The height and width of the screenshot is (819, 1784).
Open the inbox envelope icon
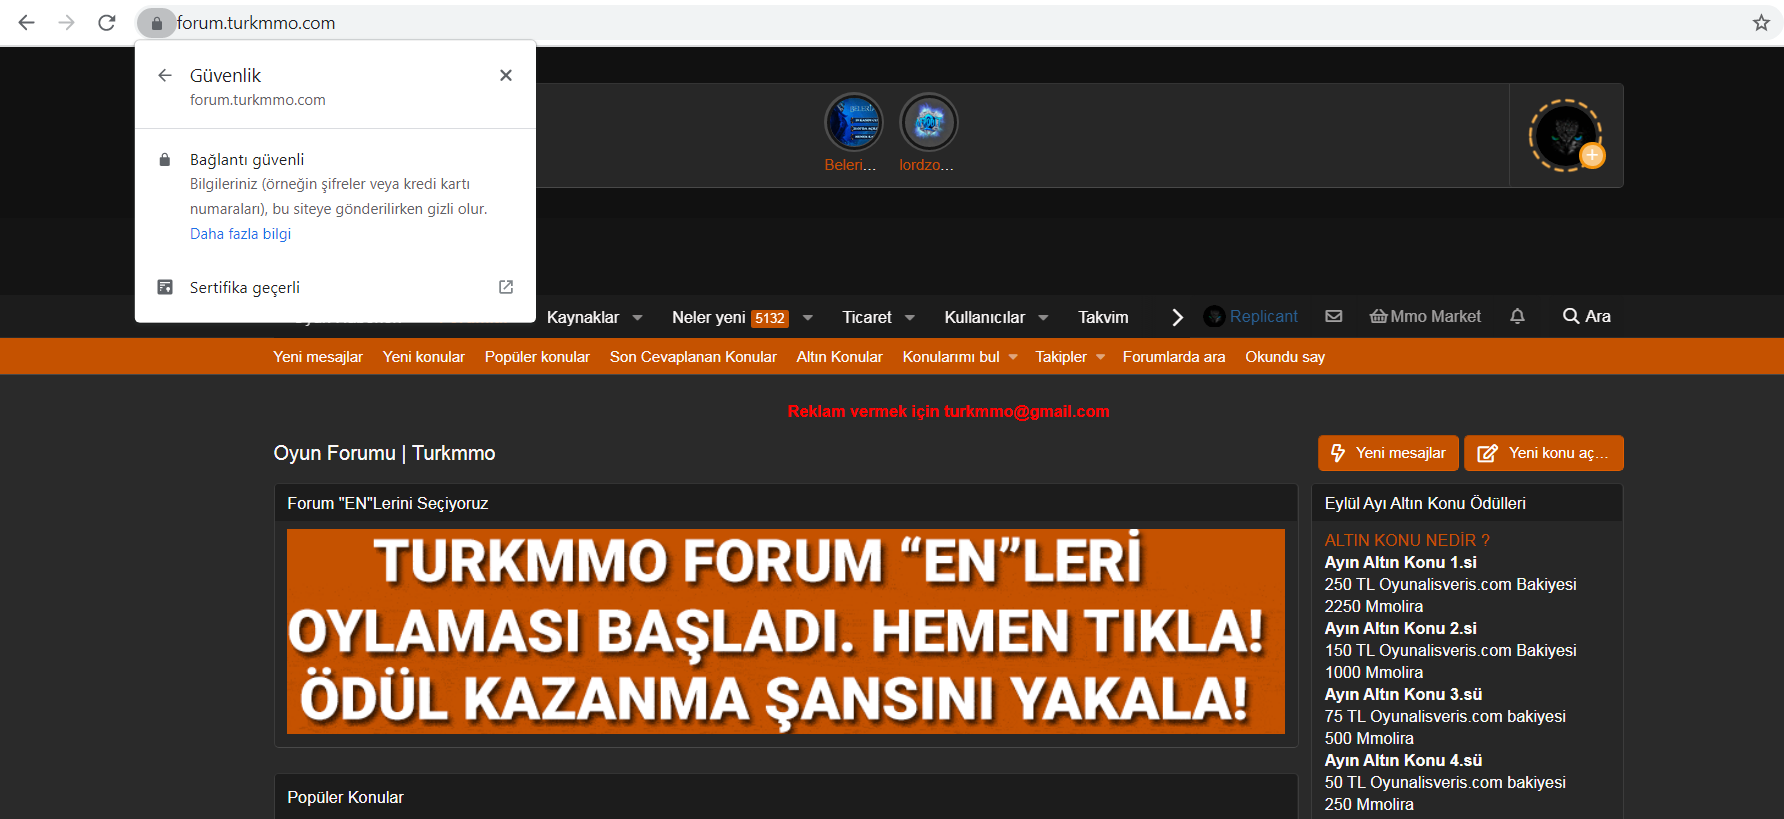click(x=1333, y=316)
